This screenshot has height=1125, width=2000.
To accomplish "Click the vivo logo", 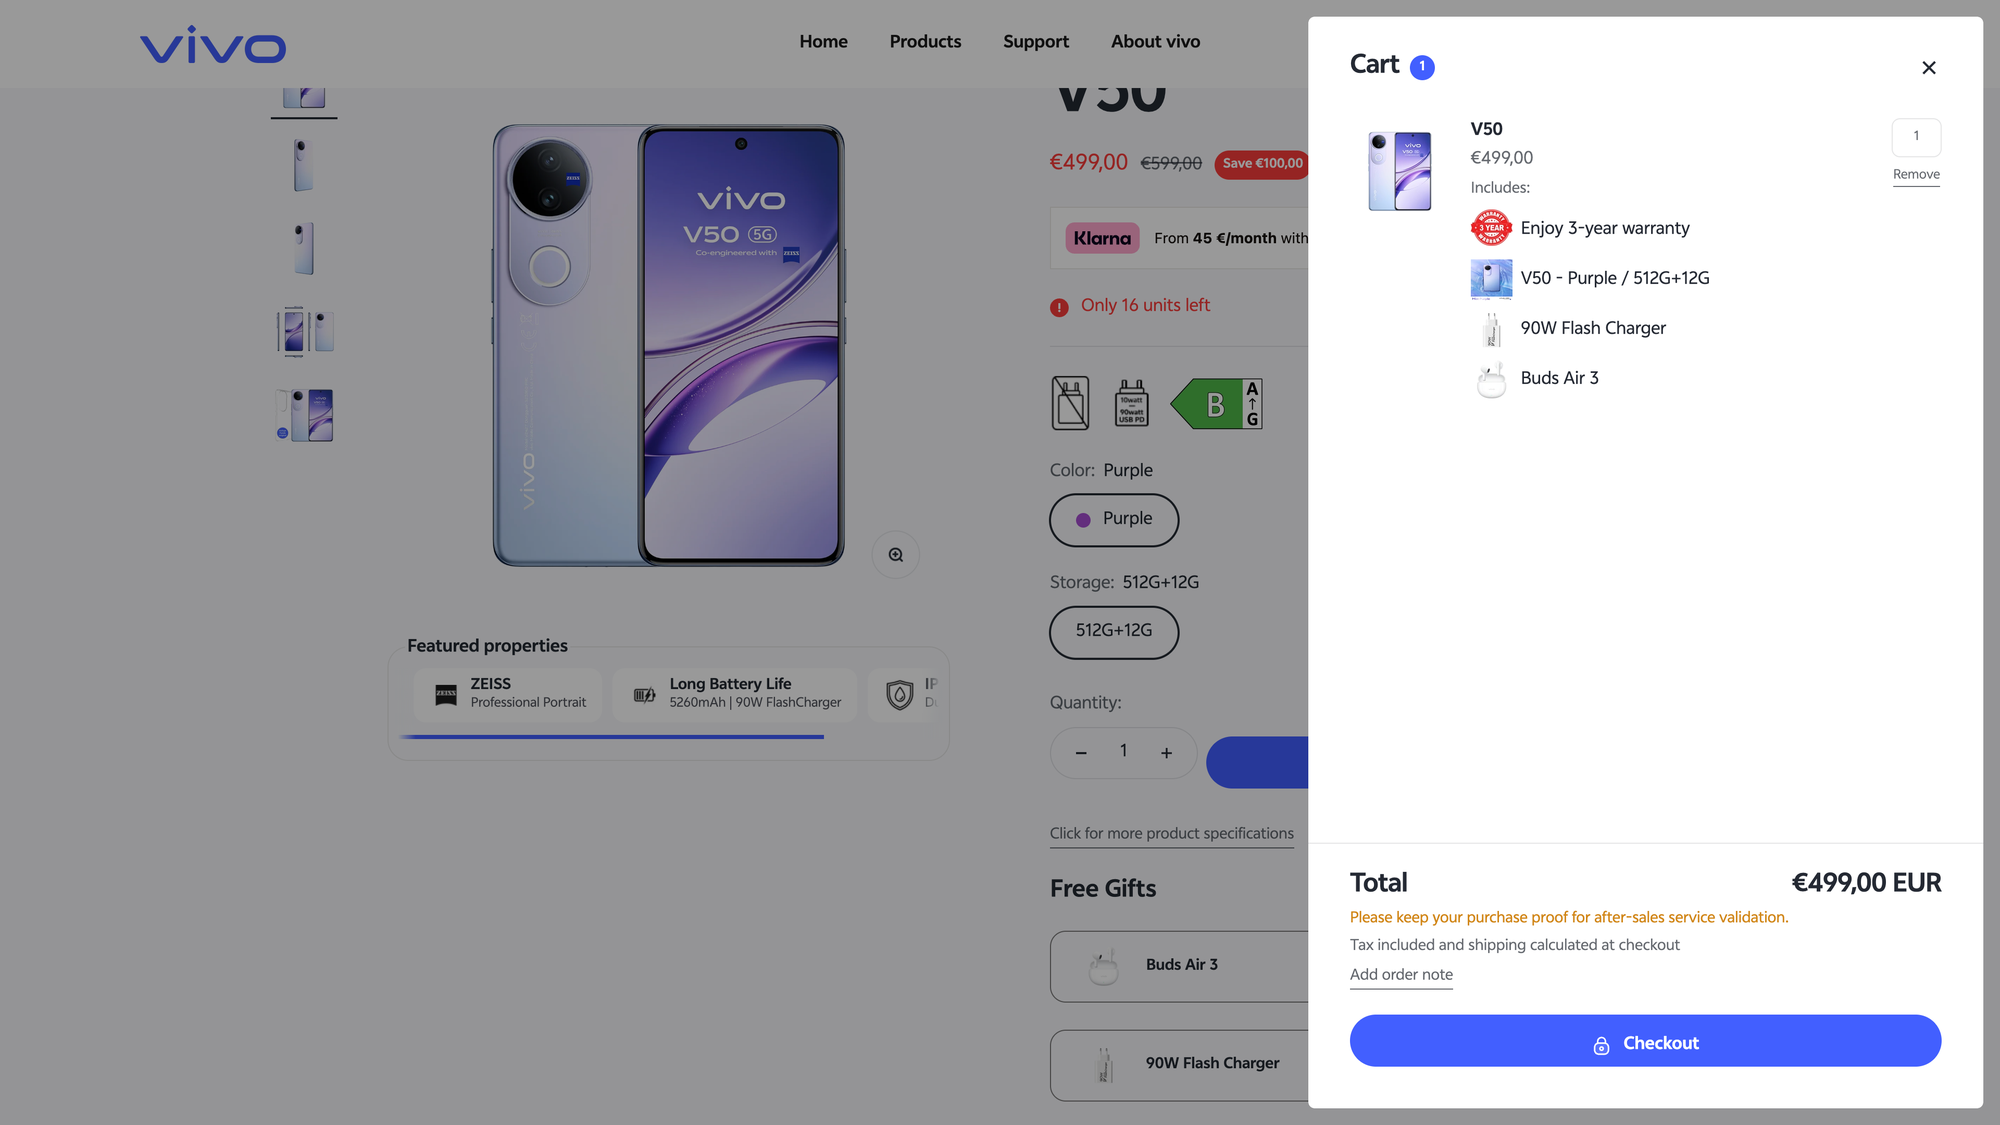I will click(x=213, y=44).
